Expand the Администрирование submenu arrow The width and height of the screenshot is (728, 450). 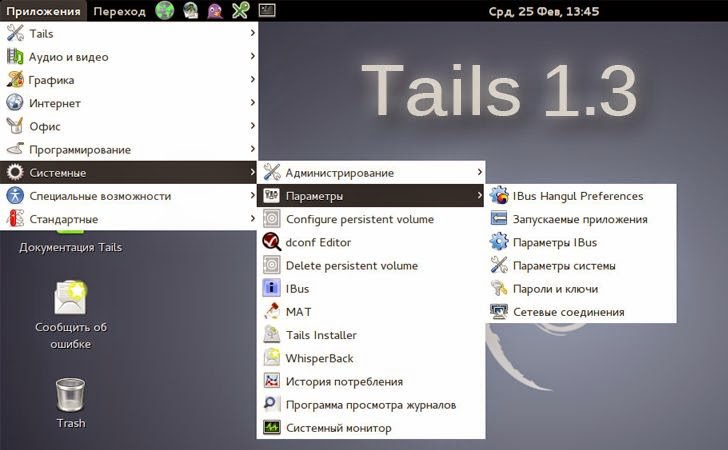click(x=479, y=172)
